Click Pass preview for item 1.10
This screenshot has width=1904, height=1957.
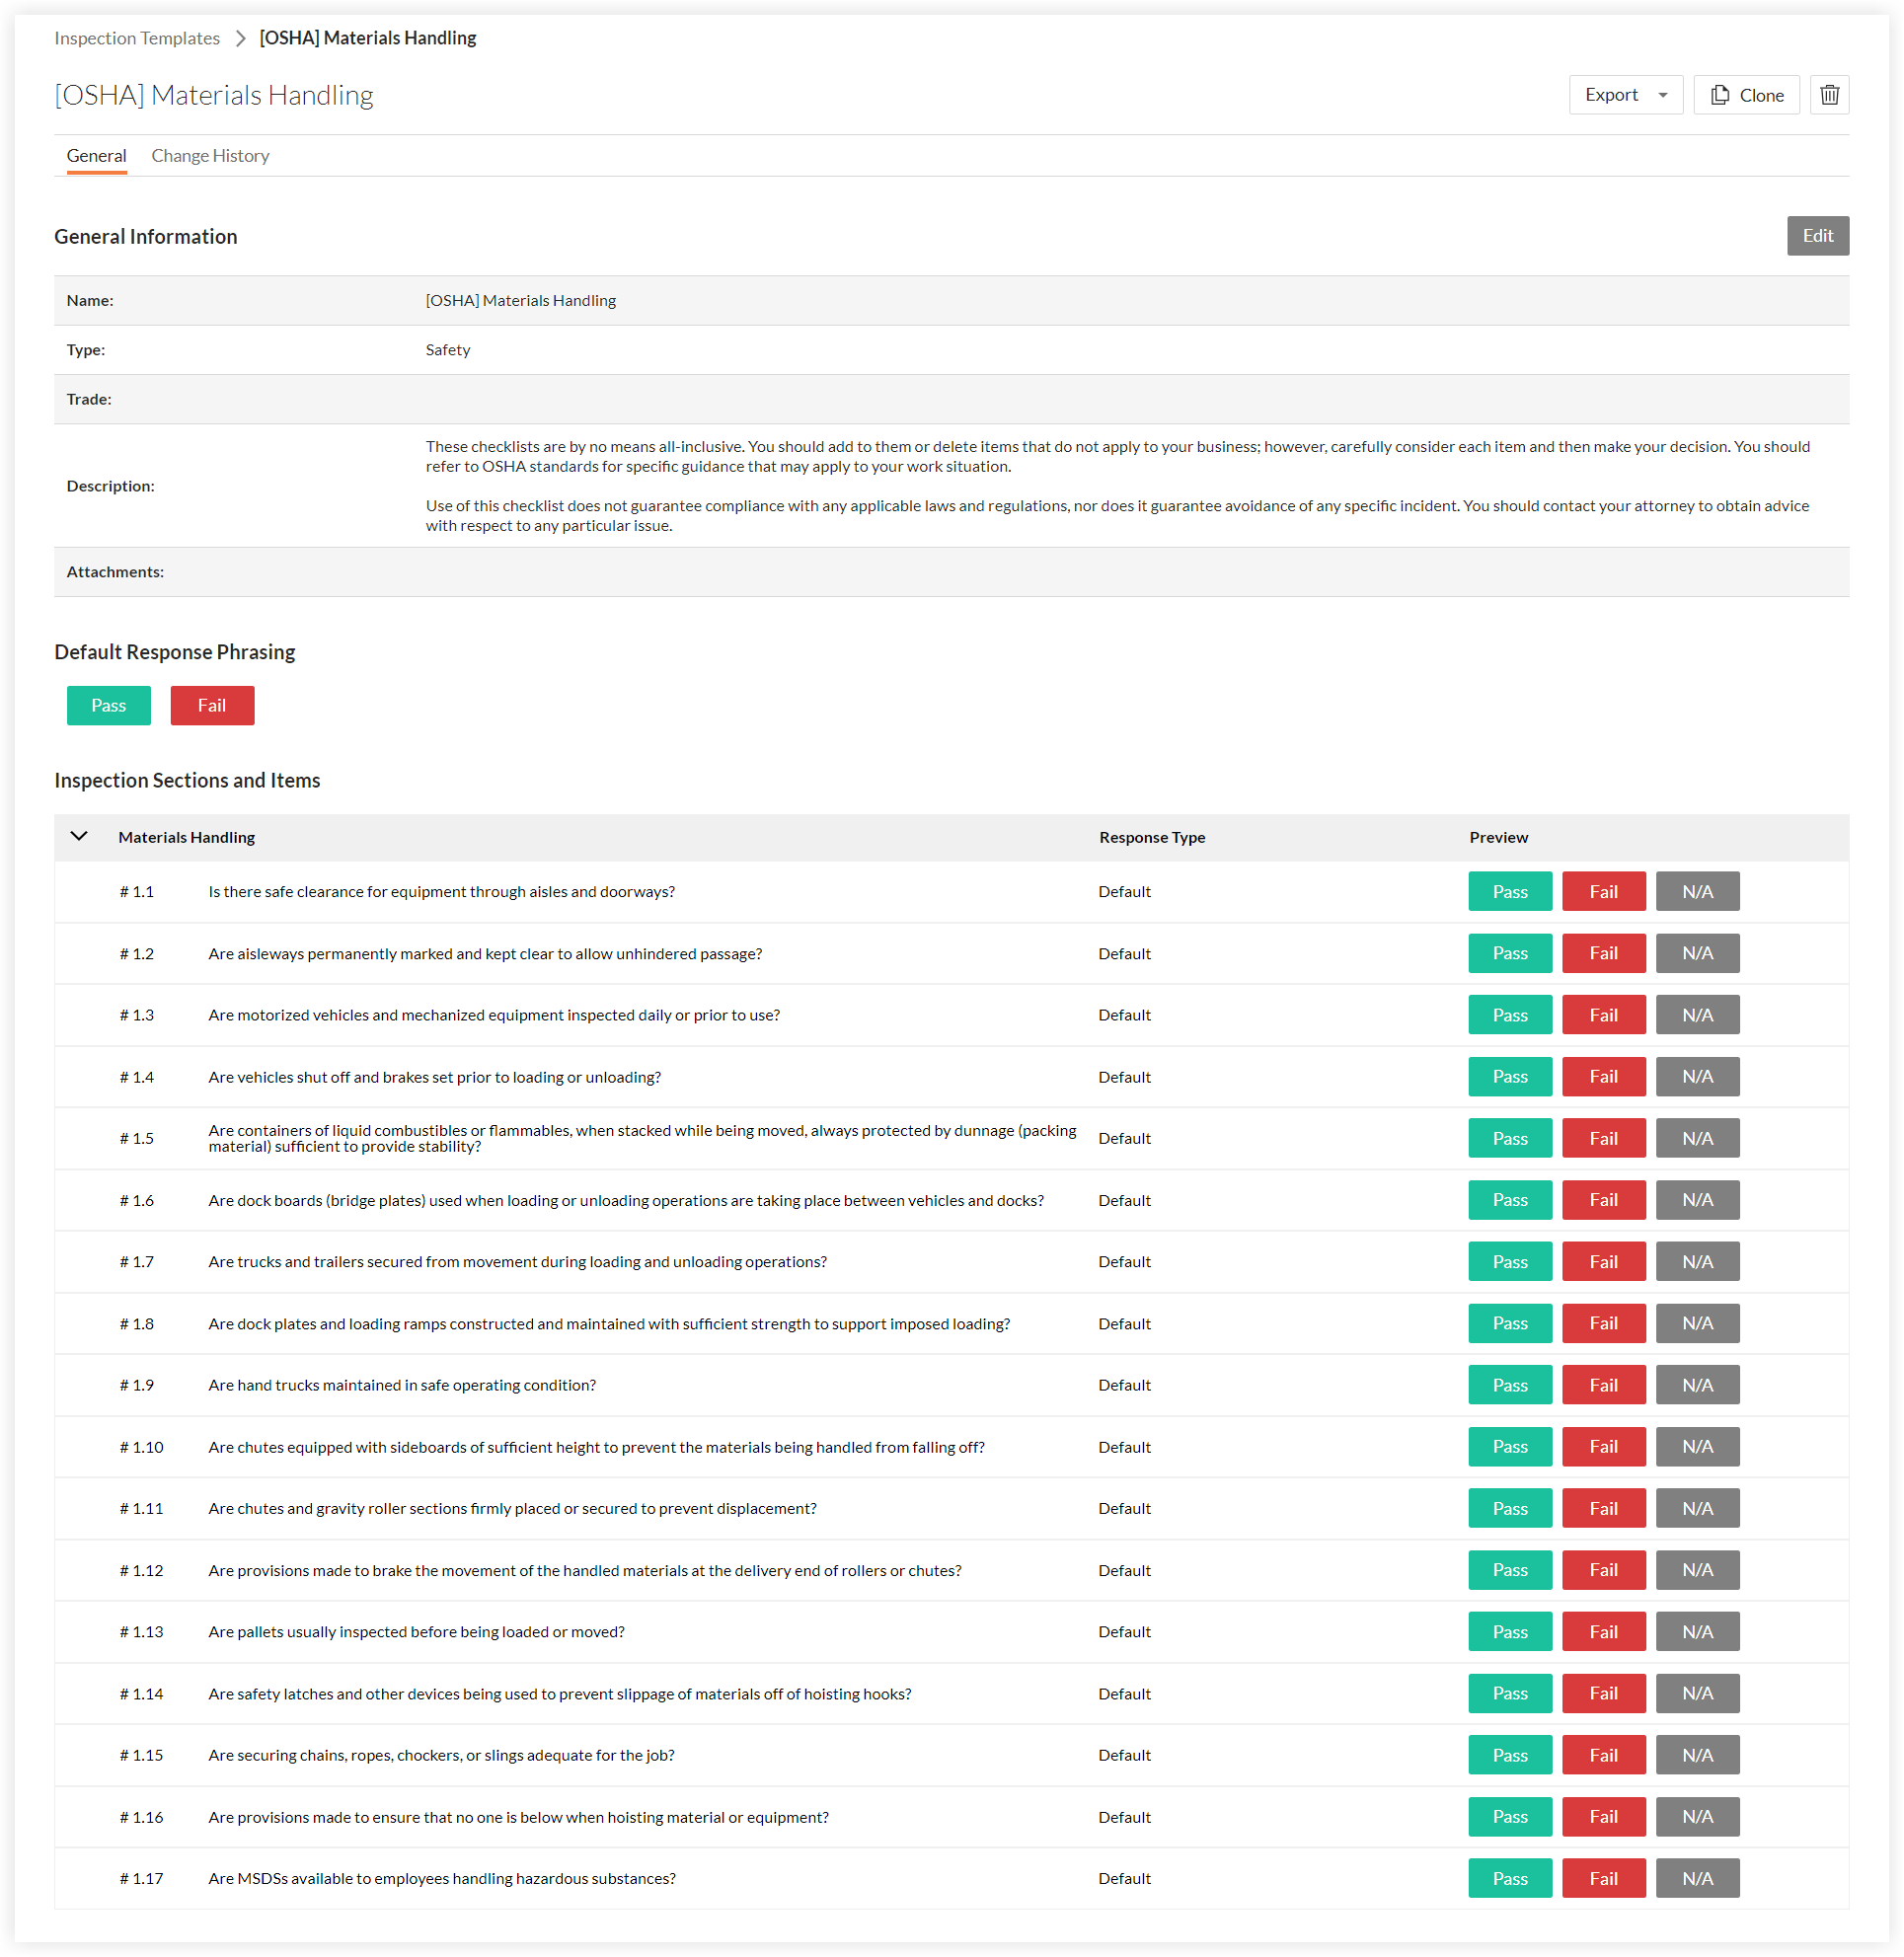click(x=1509, y=1446)
